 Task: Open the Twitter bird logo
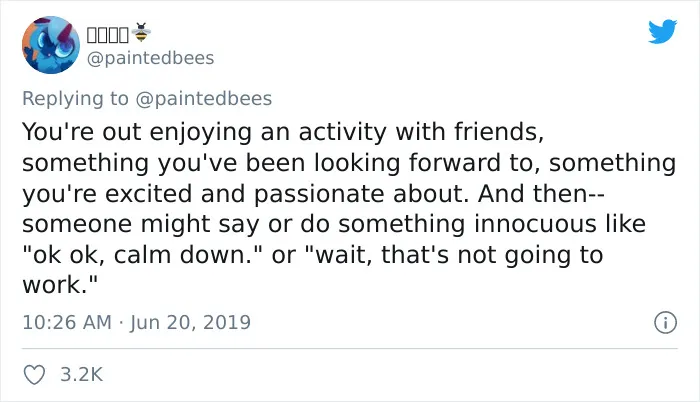coord(662,31)
